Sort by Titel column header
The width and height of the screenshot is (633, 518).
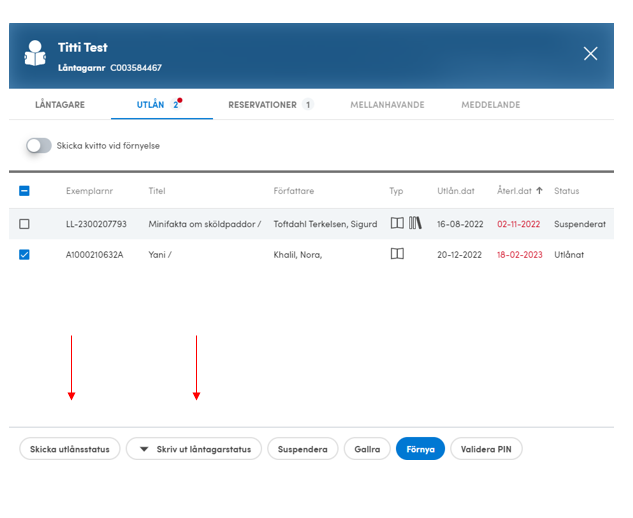(x=157, y=191)
